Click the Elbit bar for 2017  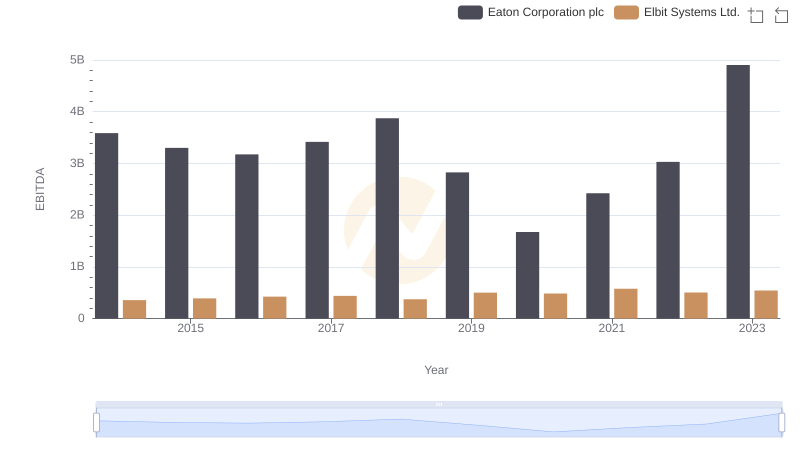(x=345, y=307)
